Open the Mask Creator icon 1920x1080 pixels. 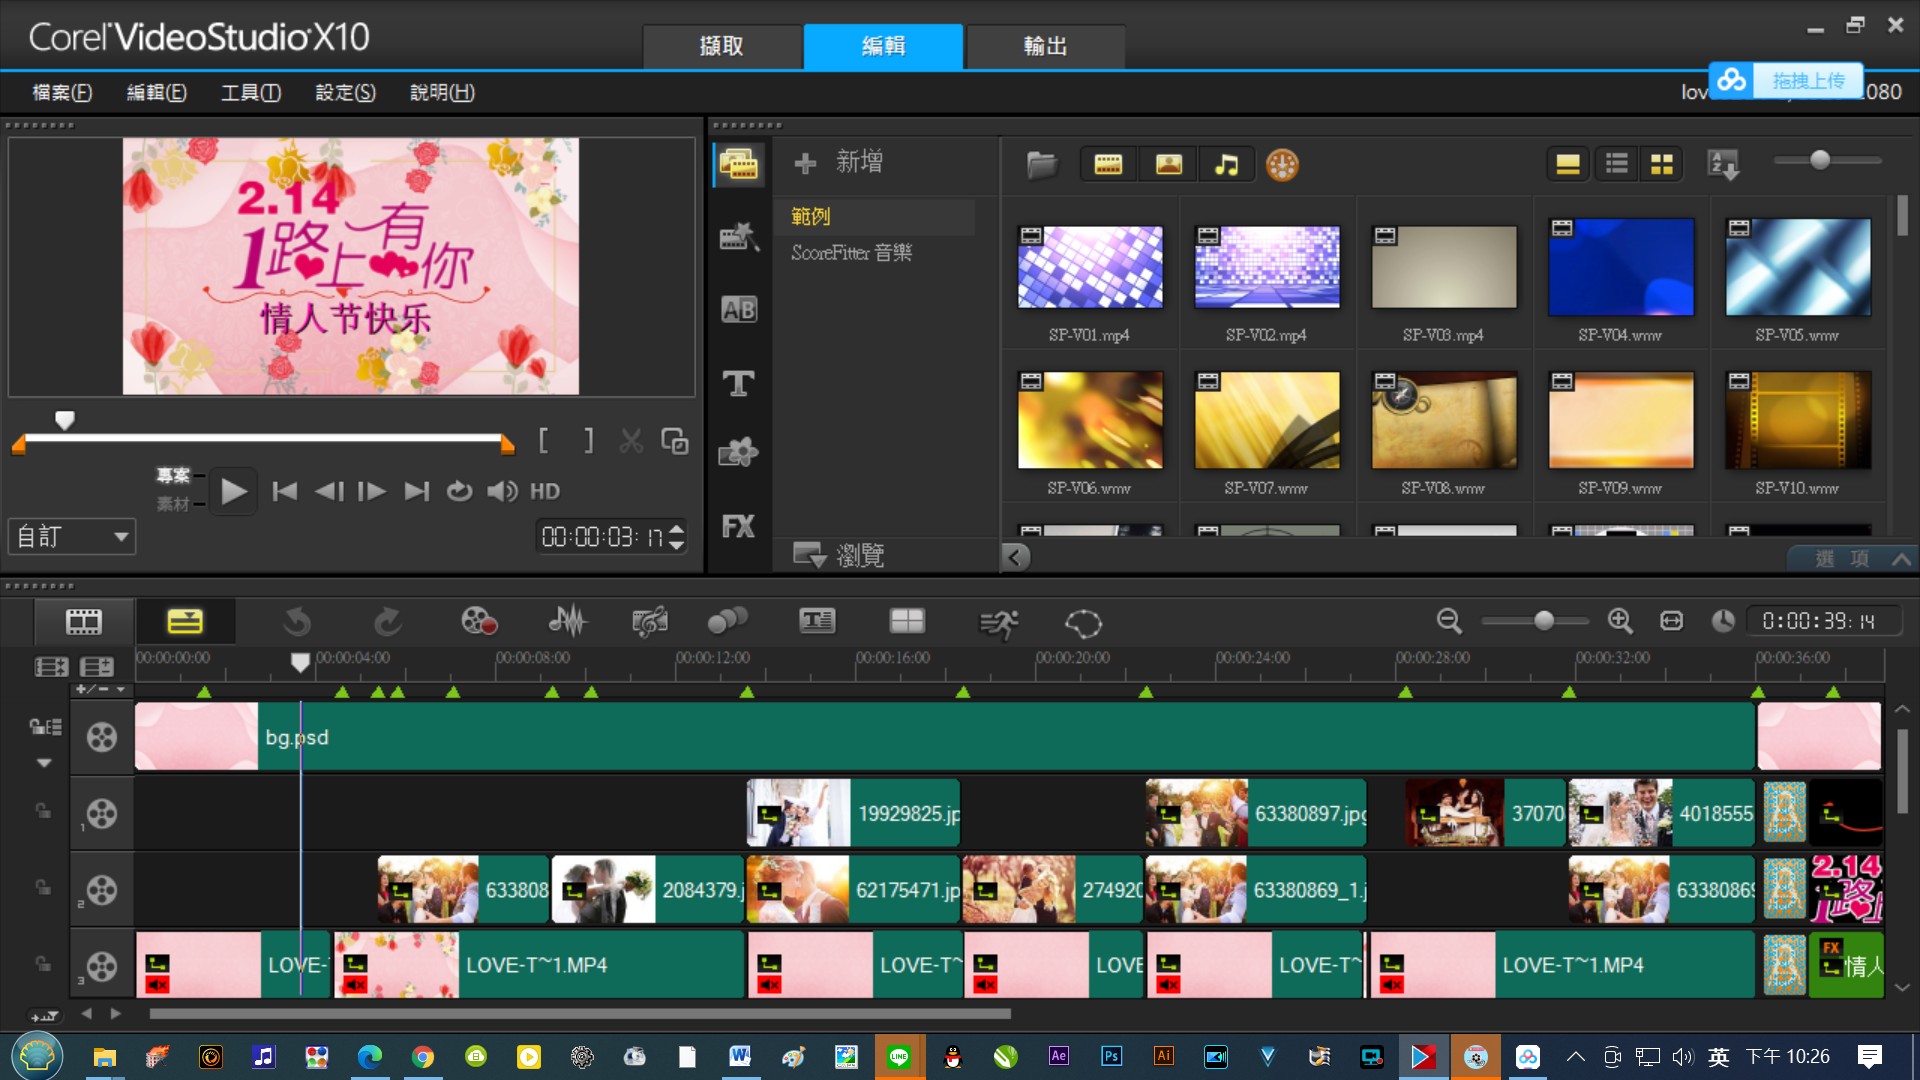(x=1083, y=624)
